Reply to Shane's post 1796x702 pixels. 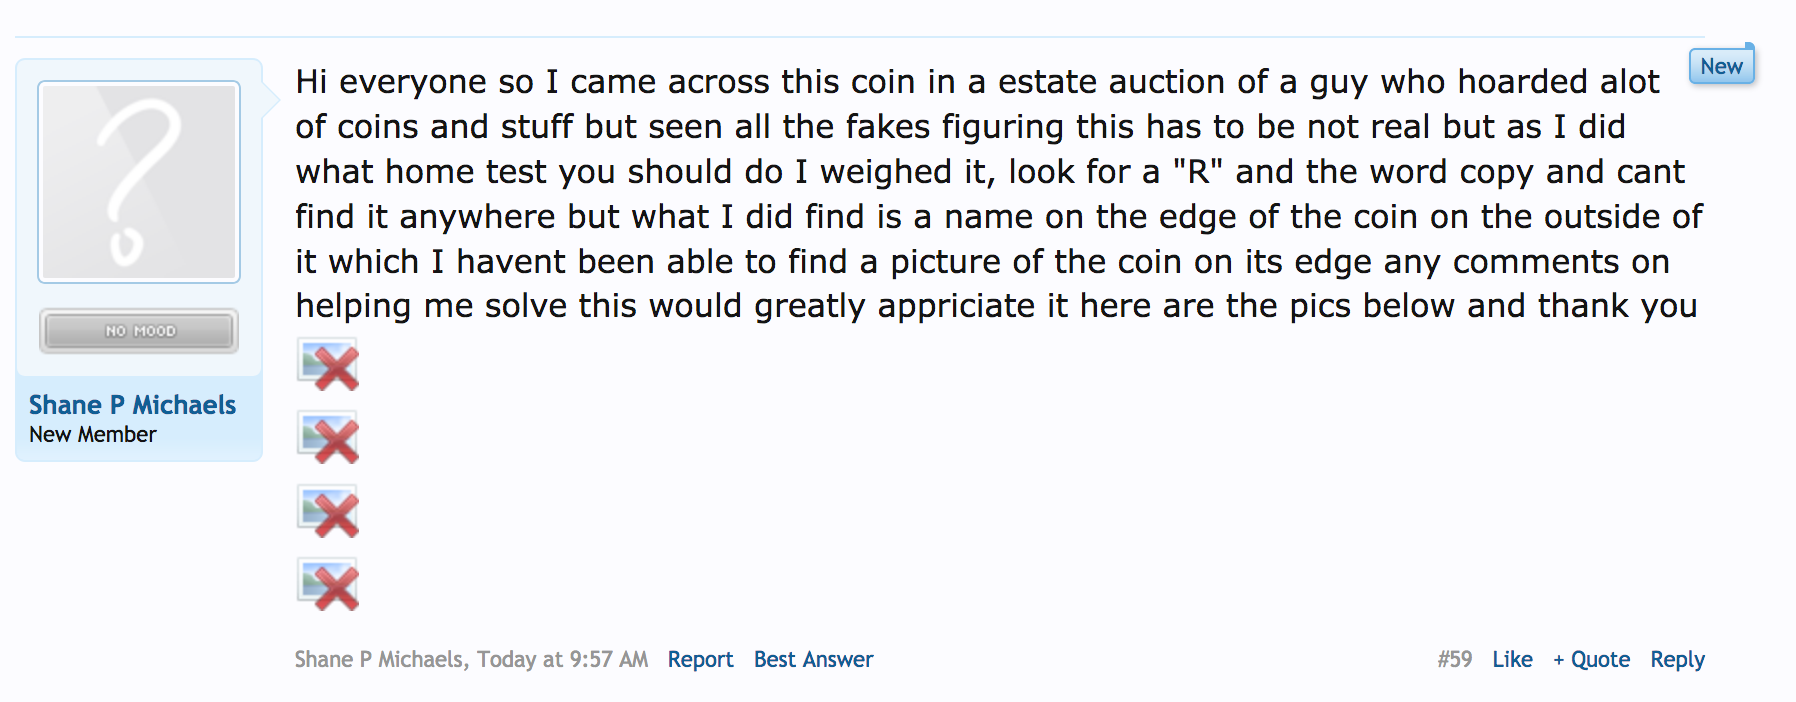[x=1677, y=660]
